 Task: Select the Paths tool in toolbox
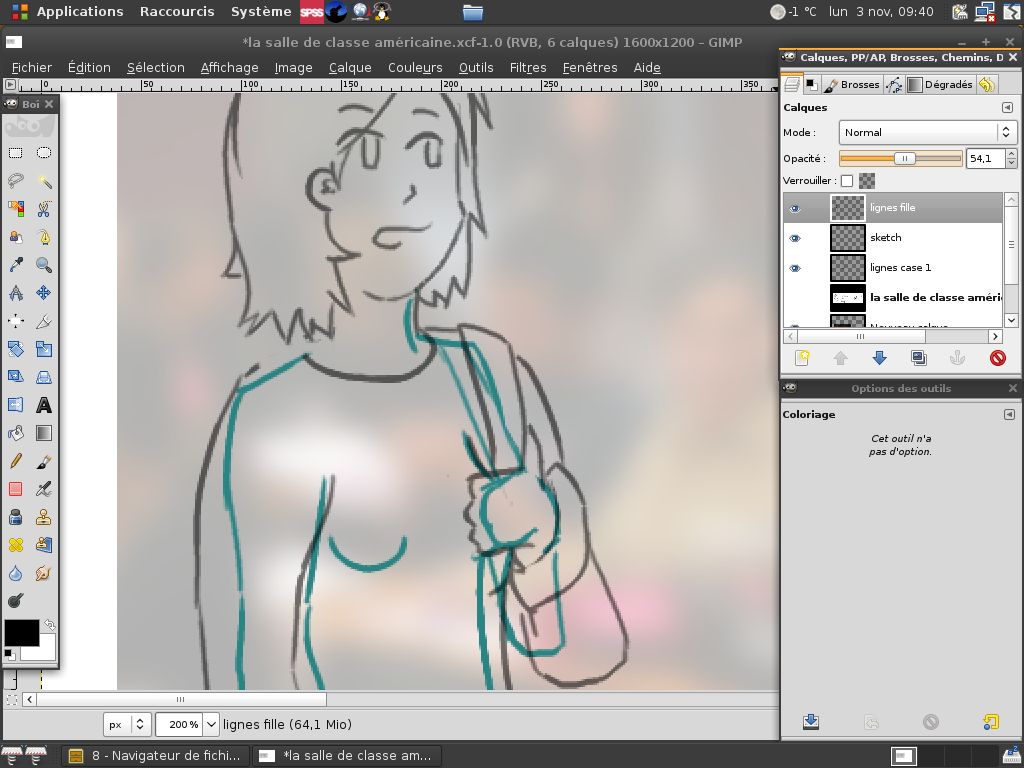tap(44, 237)
